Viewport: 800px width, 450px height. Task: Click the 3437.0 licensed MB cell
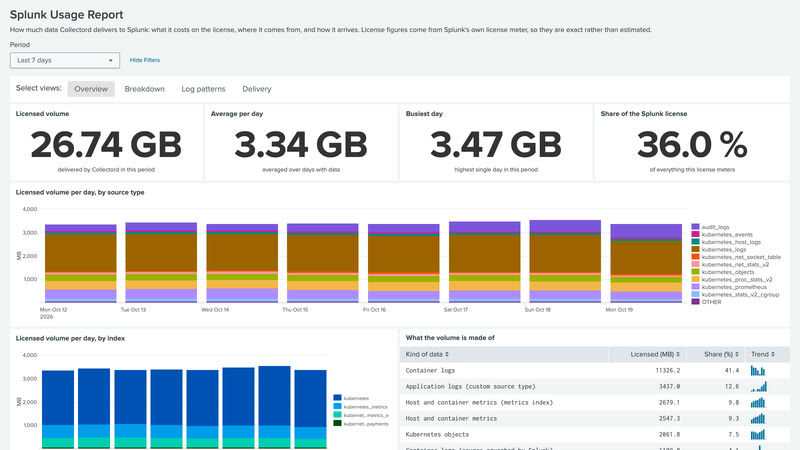(x=669, y=386)
